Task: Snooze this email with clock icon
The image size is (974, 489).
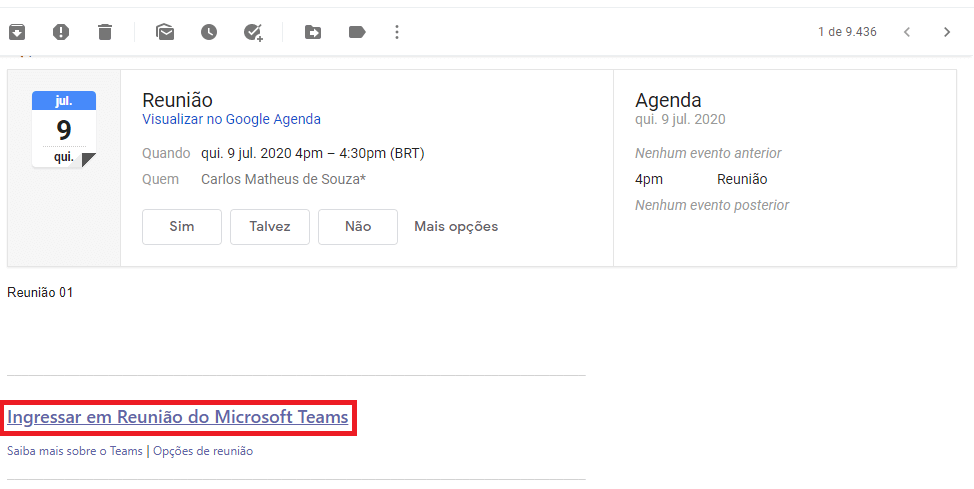Action: (x=209, y=32)
